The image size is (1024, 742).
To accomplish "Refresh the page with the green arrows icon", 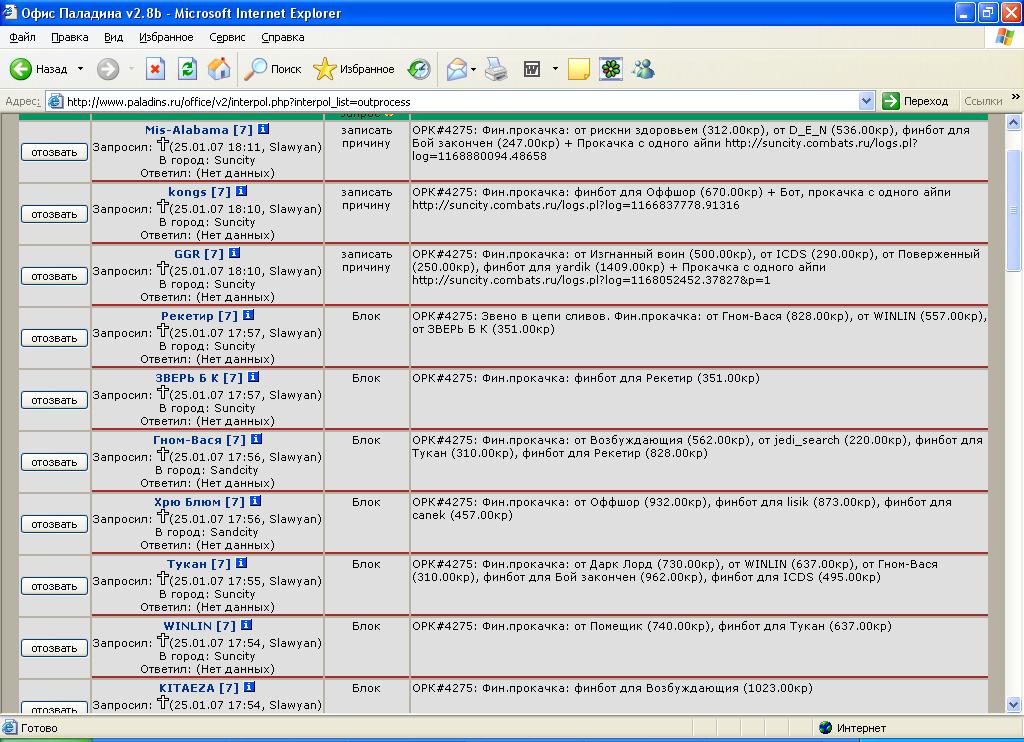I will click(x=187, y=69).
